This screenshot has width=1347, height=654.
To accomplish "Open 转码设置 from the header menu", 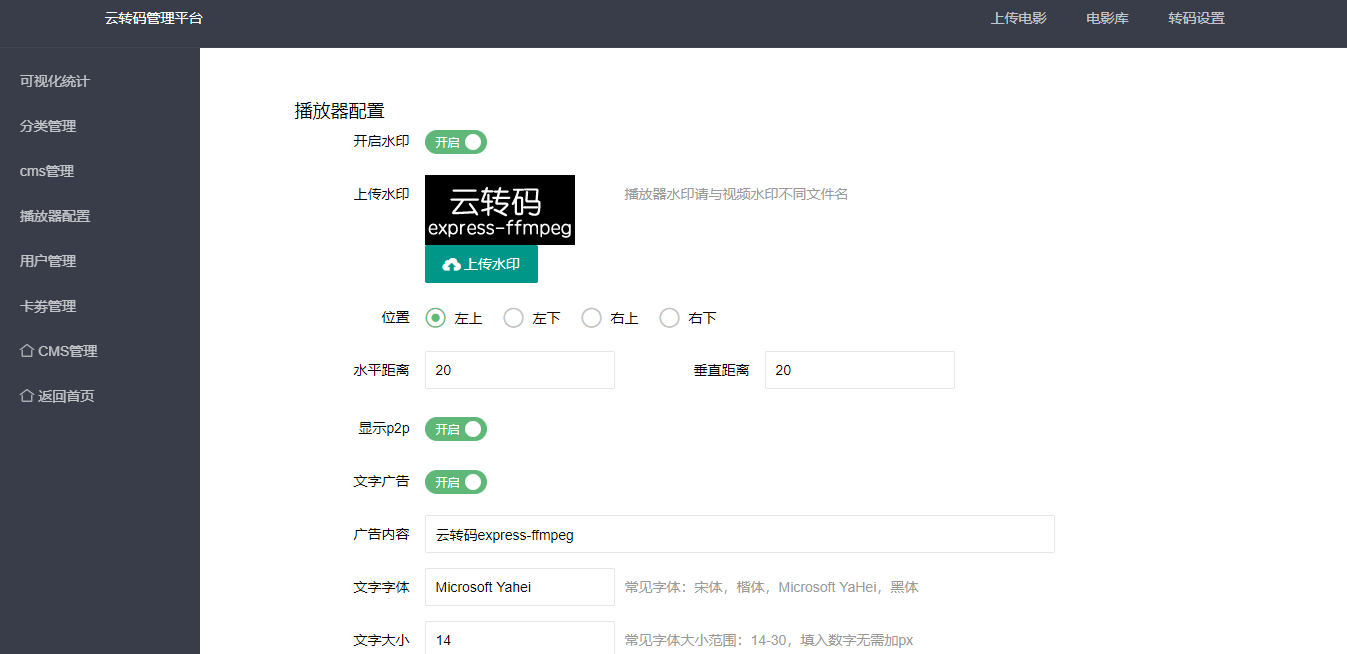I will point(1196,18).
